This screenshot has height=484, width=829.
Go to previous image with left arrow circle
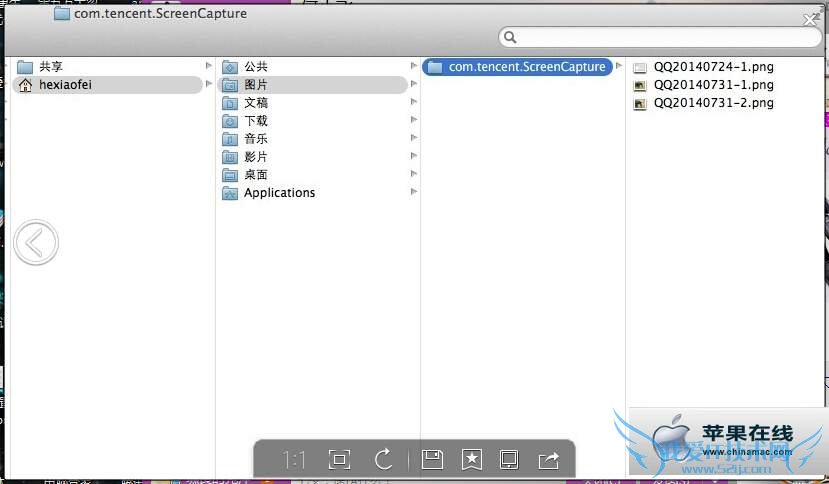[36, 243]
